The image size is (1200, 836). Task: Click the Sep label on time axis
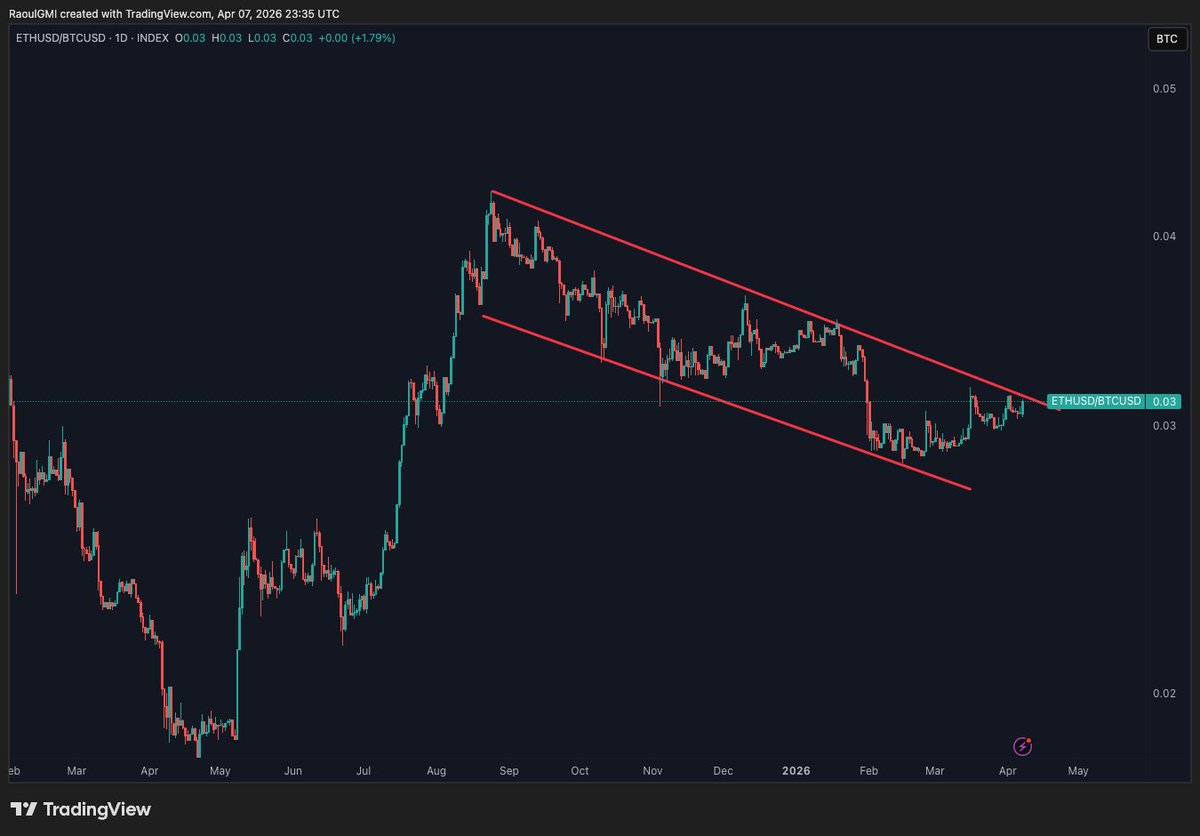click(509, 771)
